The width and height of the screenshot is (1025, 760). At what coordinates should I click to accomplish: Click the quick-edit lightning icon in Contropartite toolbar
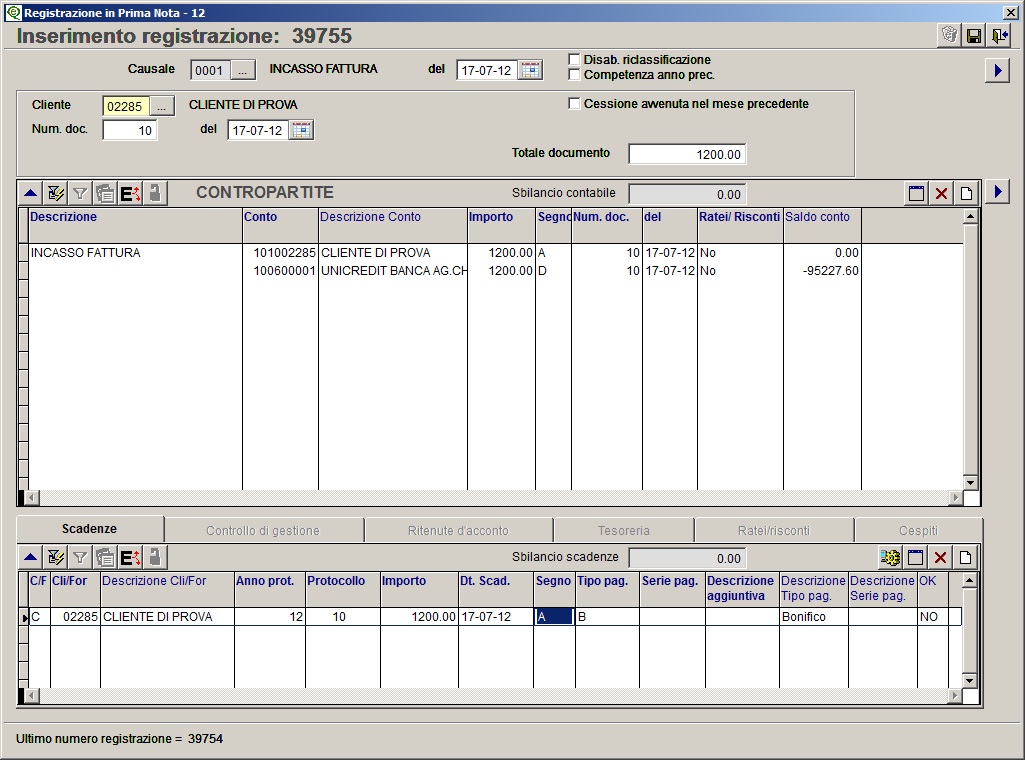click(x=56, y=193)
